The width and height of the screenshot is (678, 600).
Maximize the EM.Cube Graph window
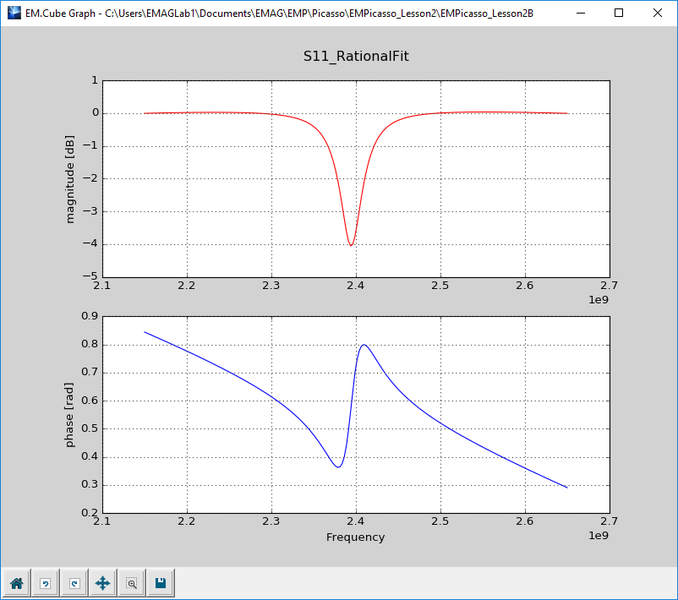(x=619, y=13)
